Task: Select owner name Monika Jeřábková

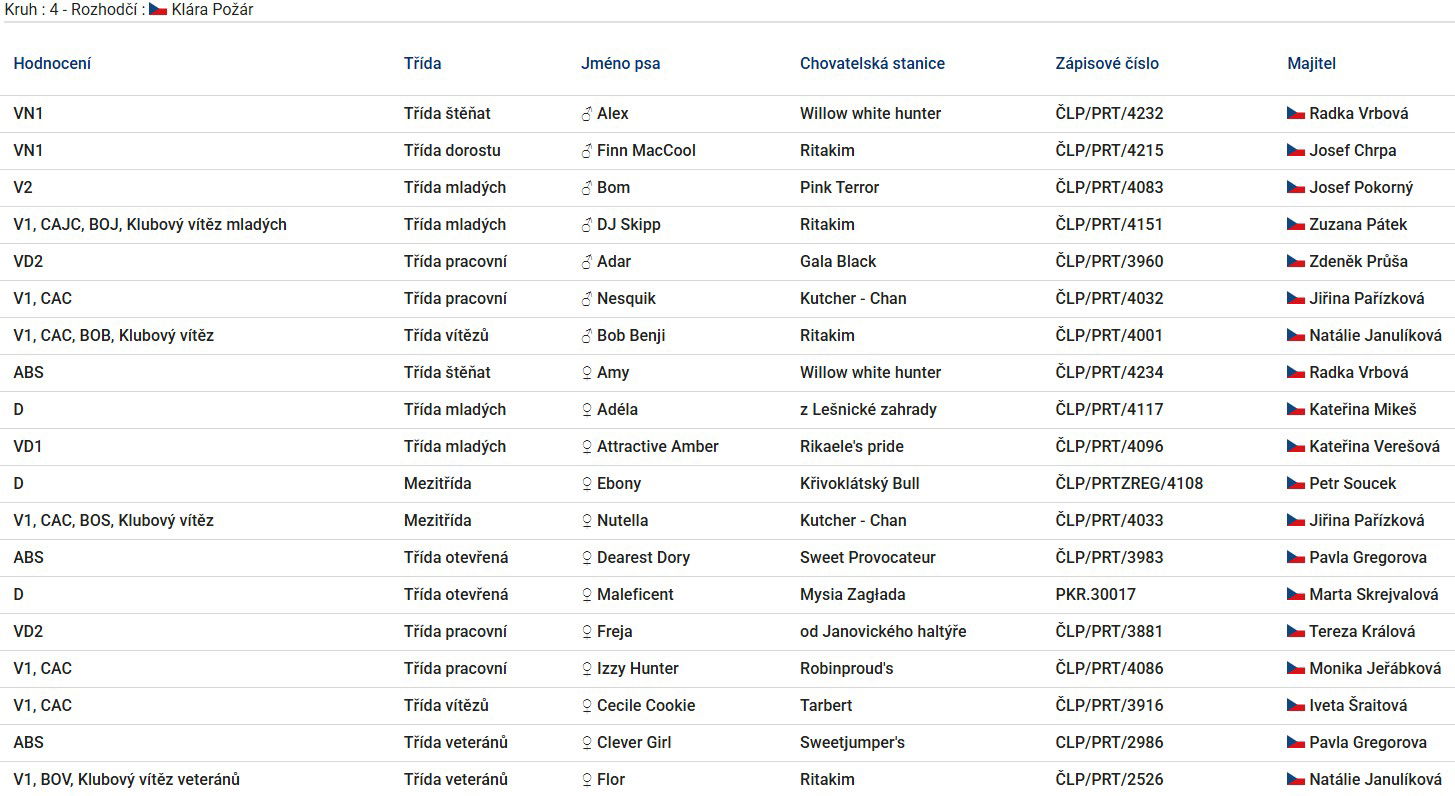Action: (x=1375, y=669)
